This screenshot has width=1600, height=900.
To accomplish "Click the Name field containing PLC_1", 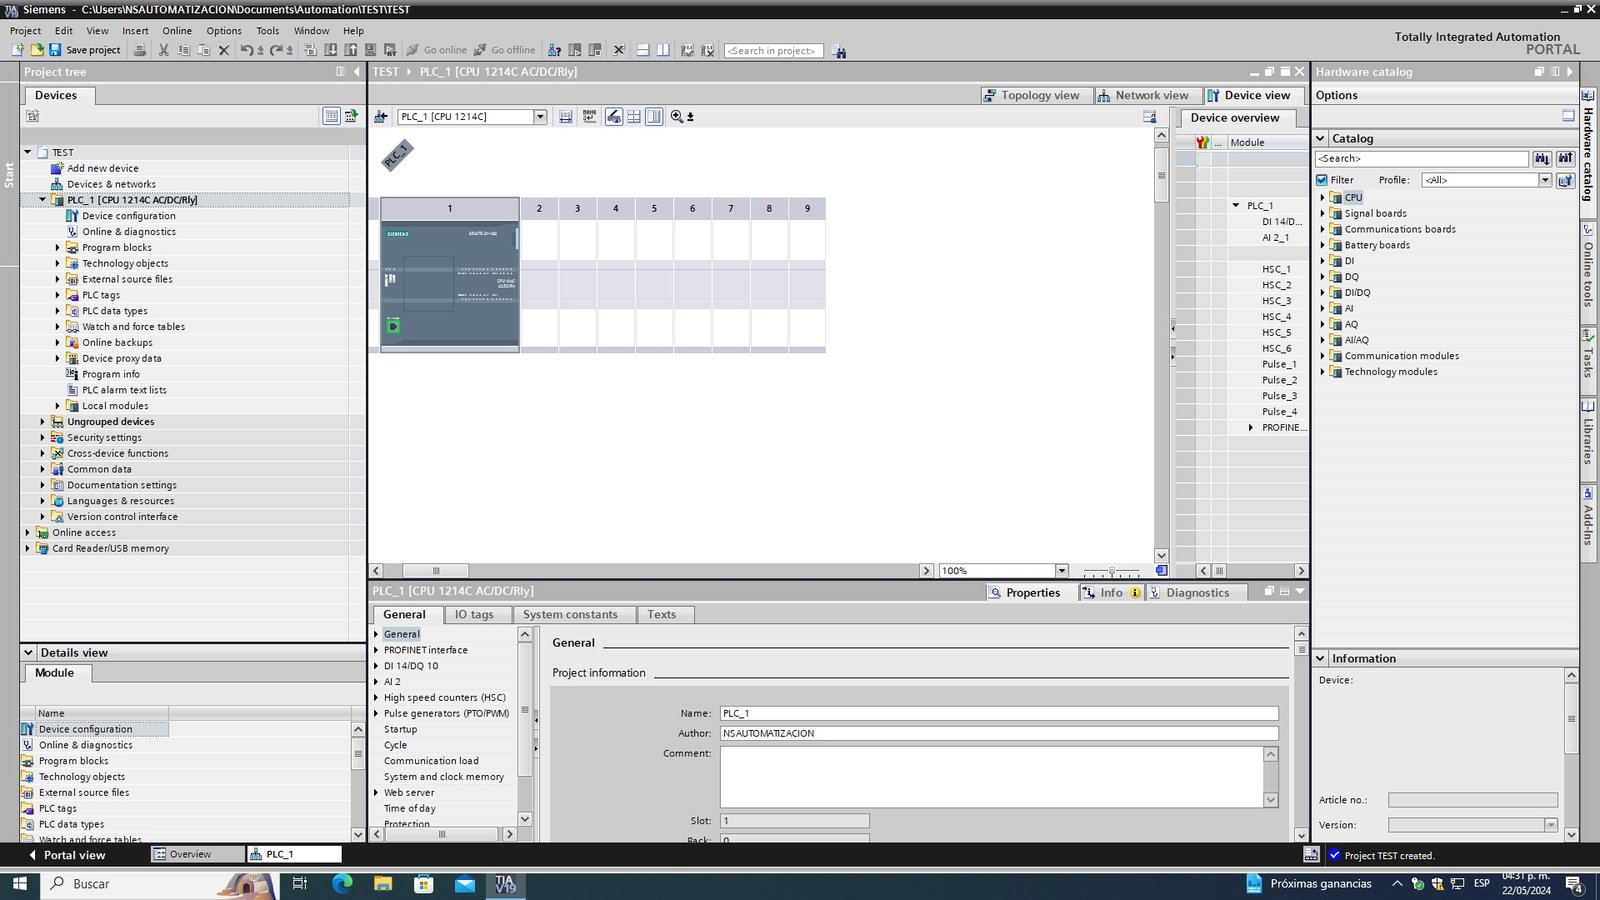I will [x=999, y=714].
